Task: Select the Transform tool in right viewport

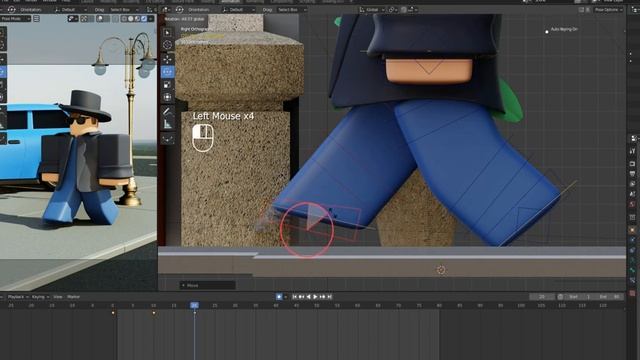Action: (x=167, y=97)
